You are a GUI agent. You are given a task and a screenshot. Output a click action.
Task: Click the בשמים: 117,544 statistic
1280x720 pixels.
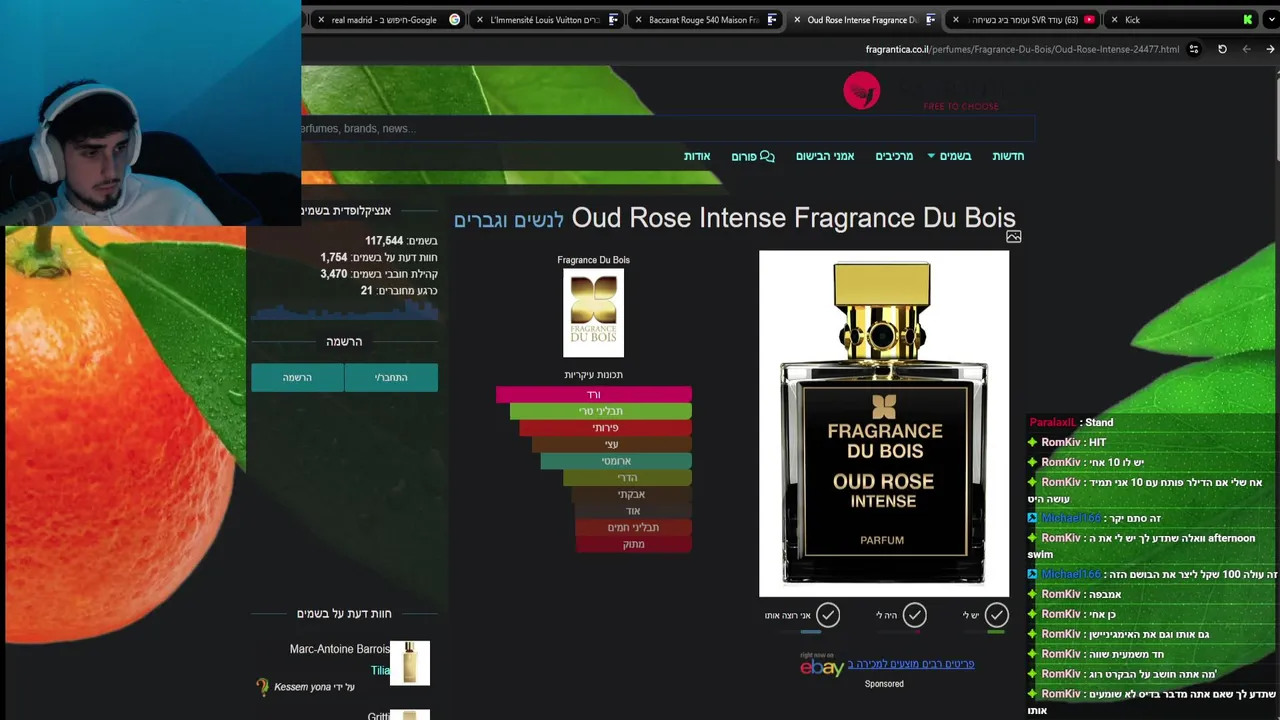(401, 241)
